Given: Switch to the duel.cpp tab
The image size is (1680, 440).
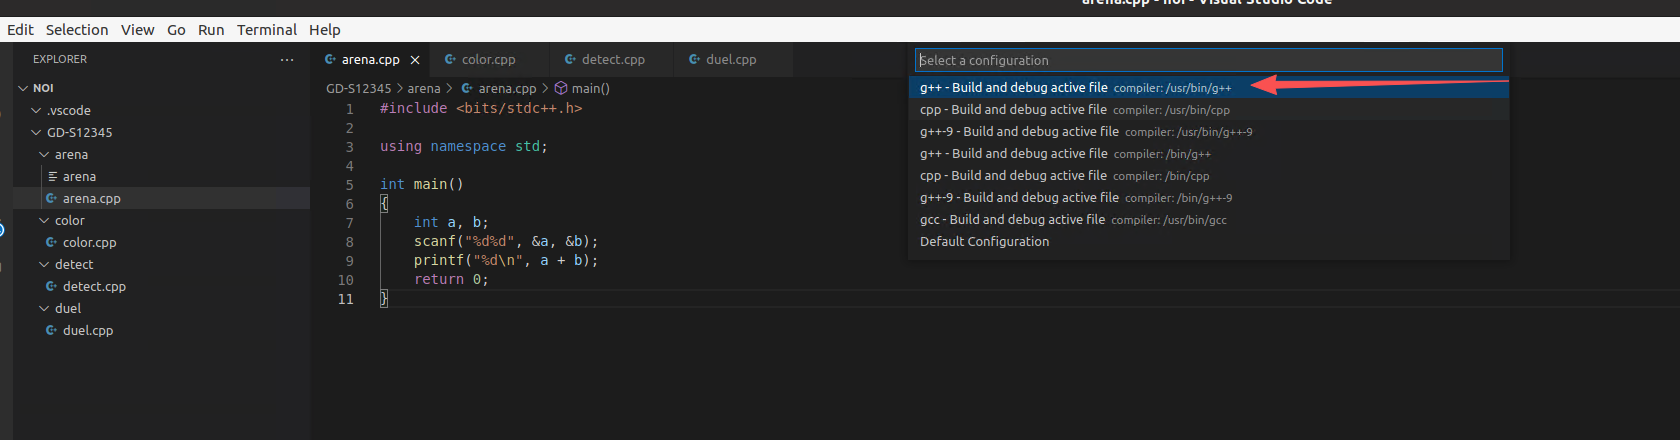Looking at the screenshot, I should click(730, 60).
